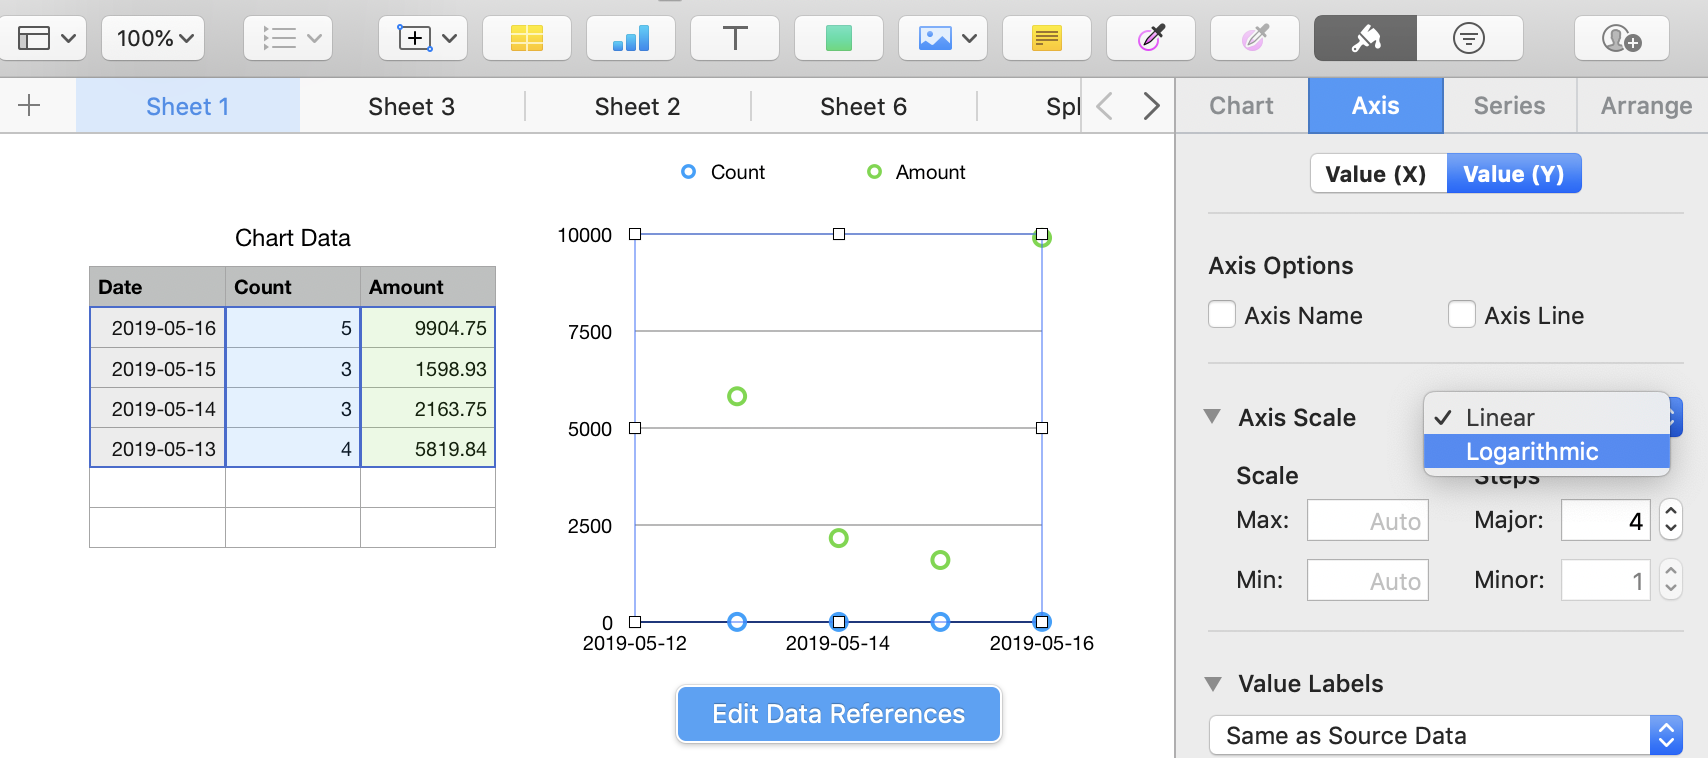Image resolution: width=1708 pixels, height=758 pixels.
Task: Open the Format paintbrush inspector
Action: click(1365, 39)
